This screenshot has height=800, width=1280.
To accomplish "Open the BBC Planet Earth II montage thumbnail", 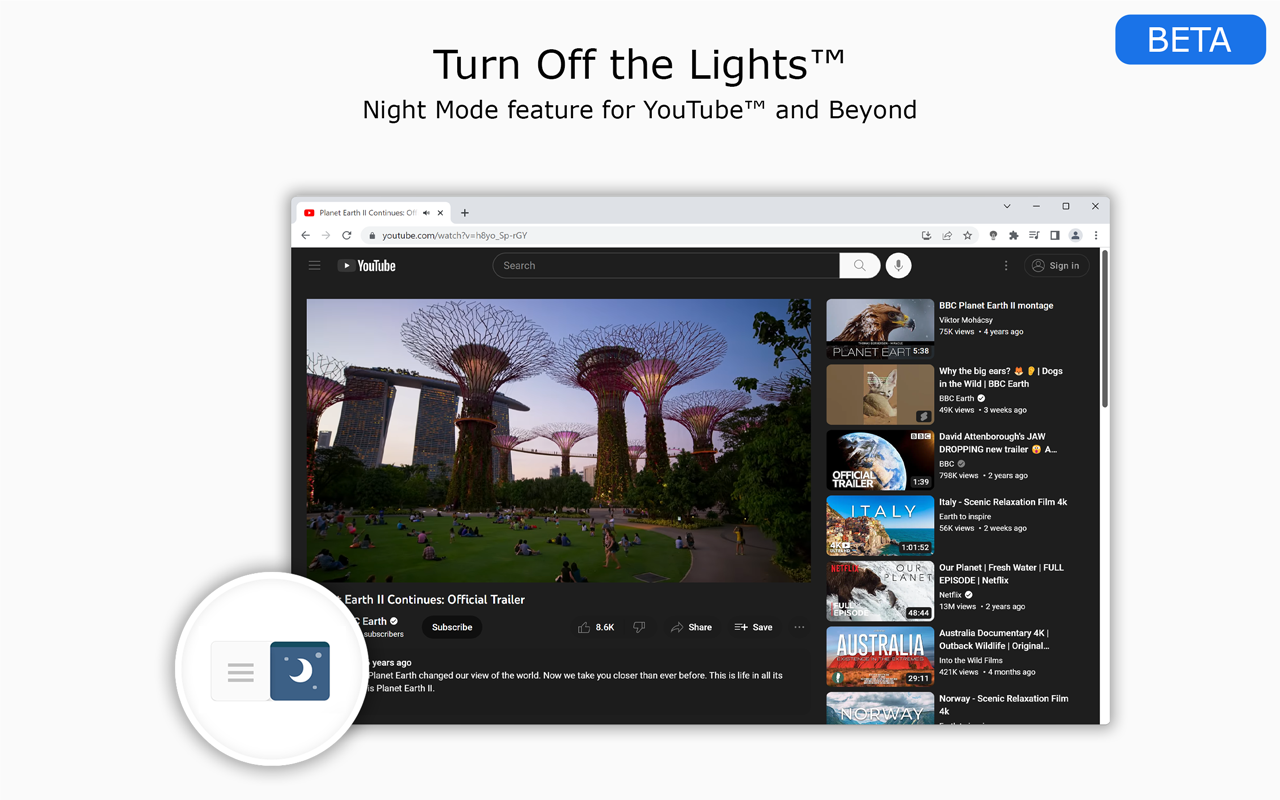I will coord(880,328).
